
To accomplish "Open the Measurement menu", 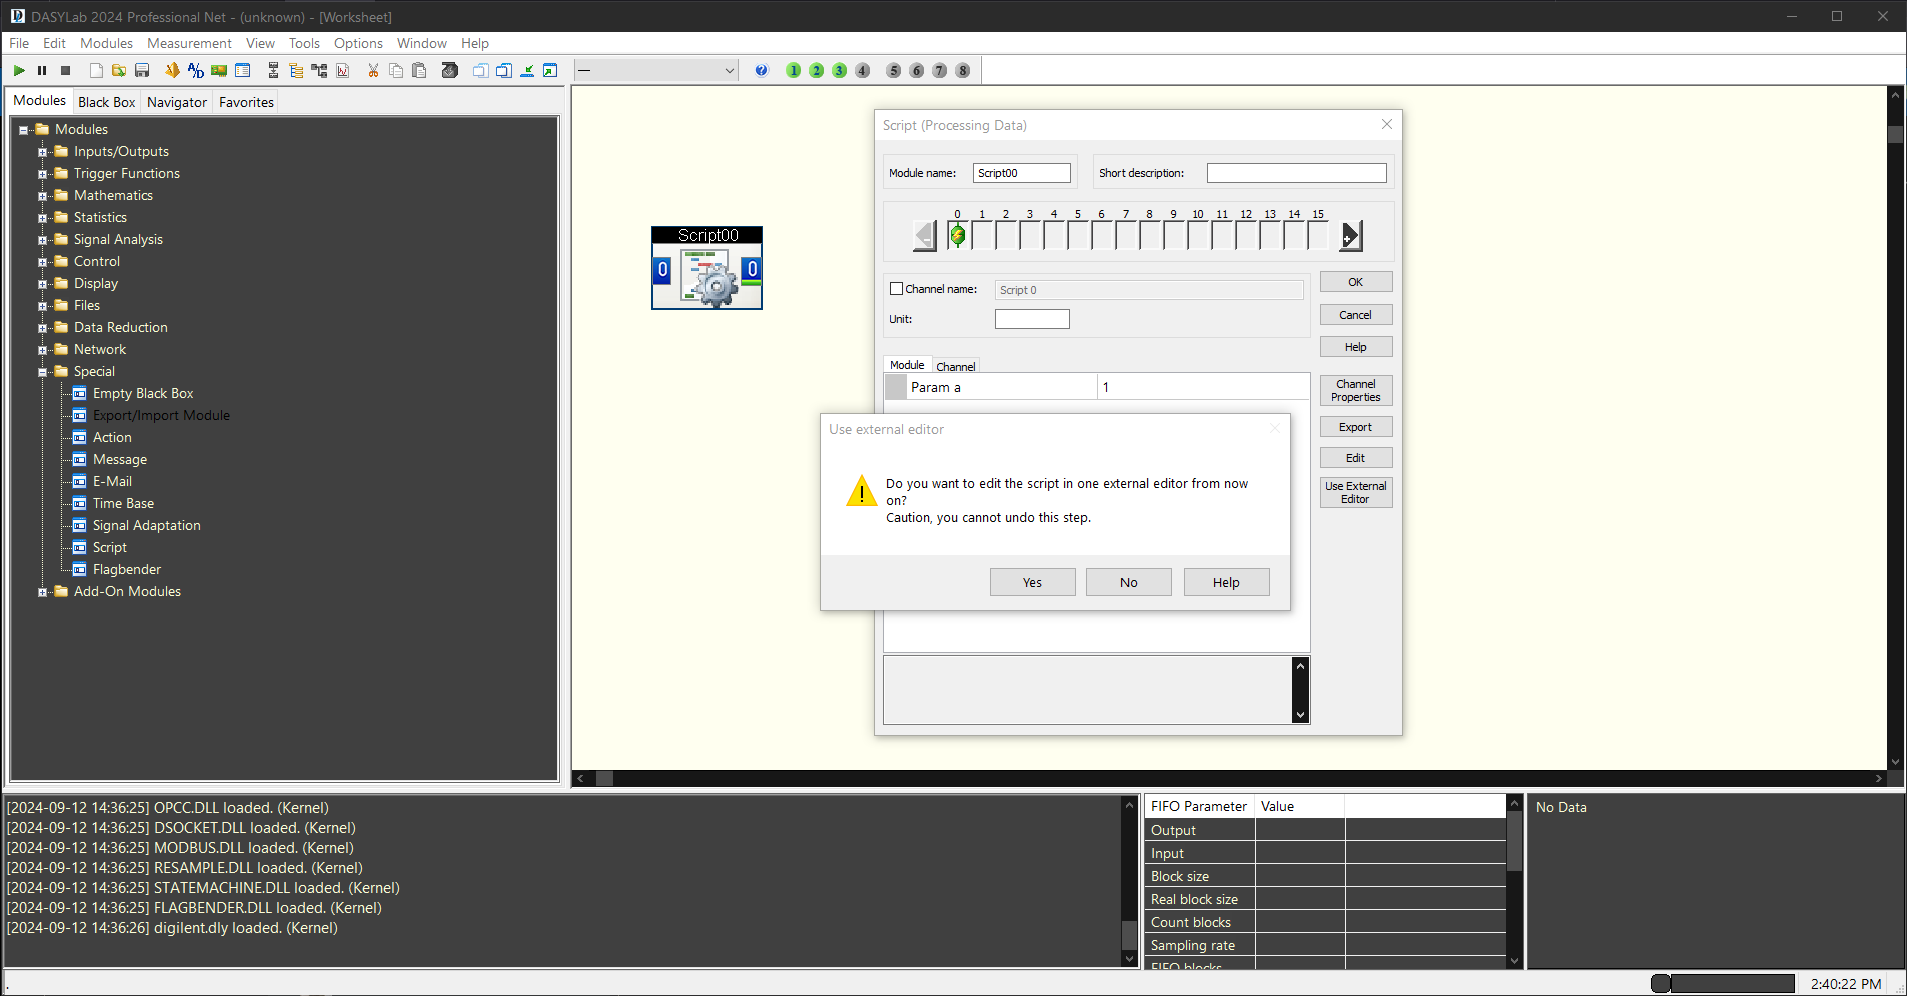I will (189, 43).
